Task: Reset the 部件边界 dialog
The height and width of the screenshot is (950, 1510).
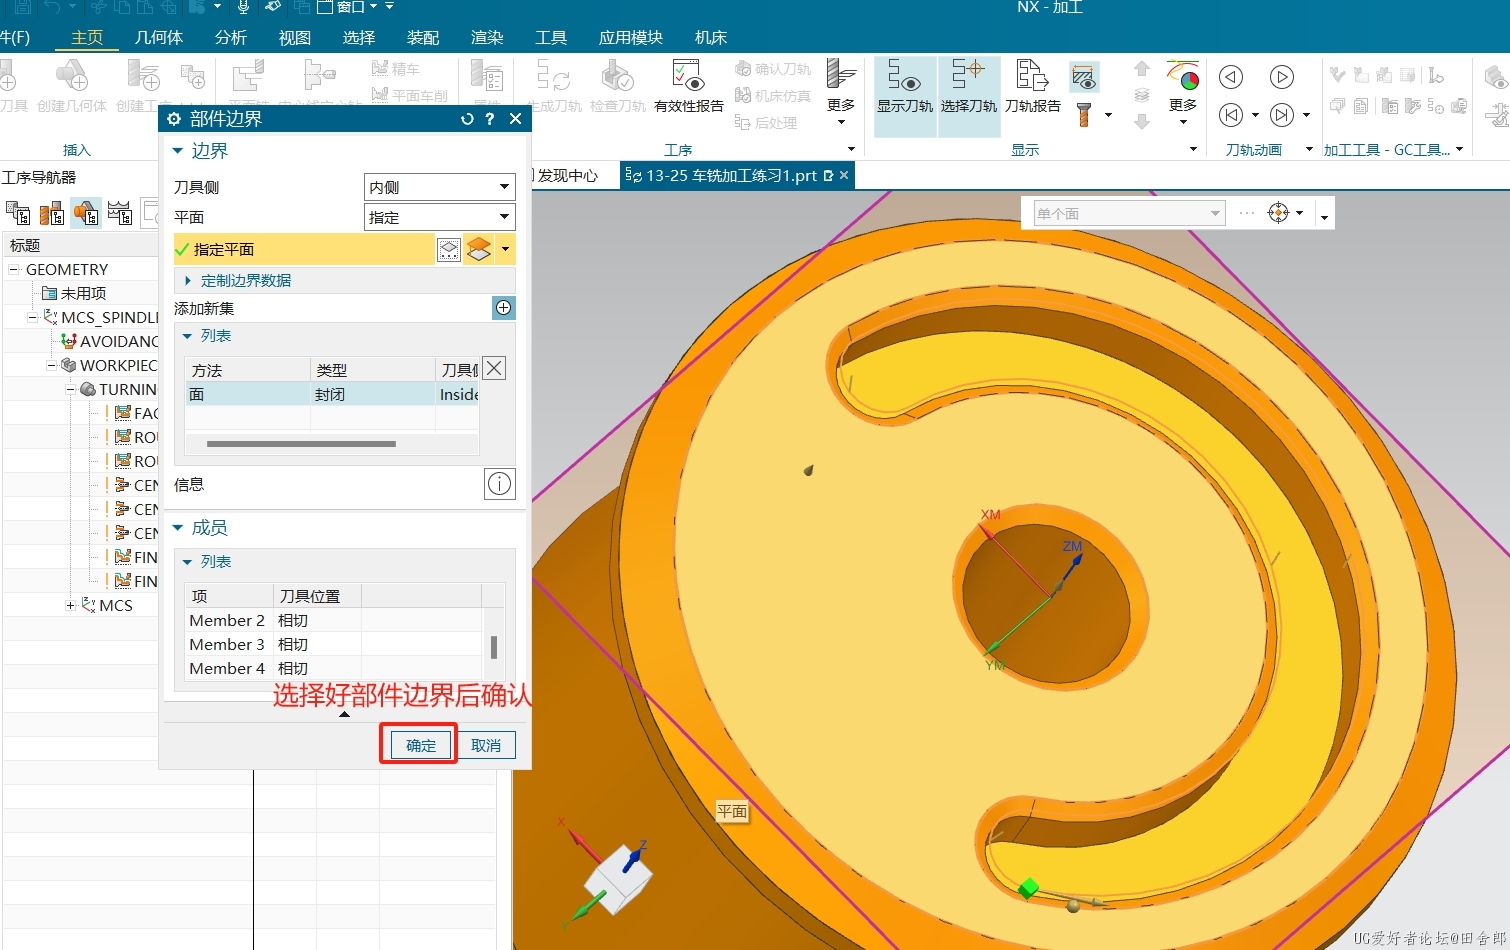Action: tap(466, 119)
